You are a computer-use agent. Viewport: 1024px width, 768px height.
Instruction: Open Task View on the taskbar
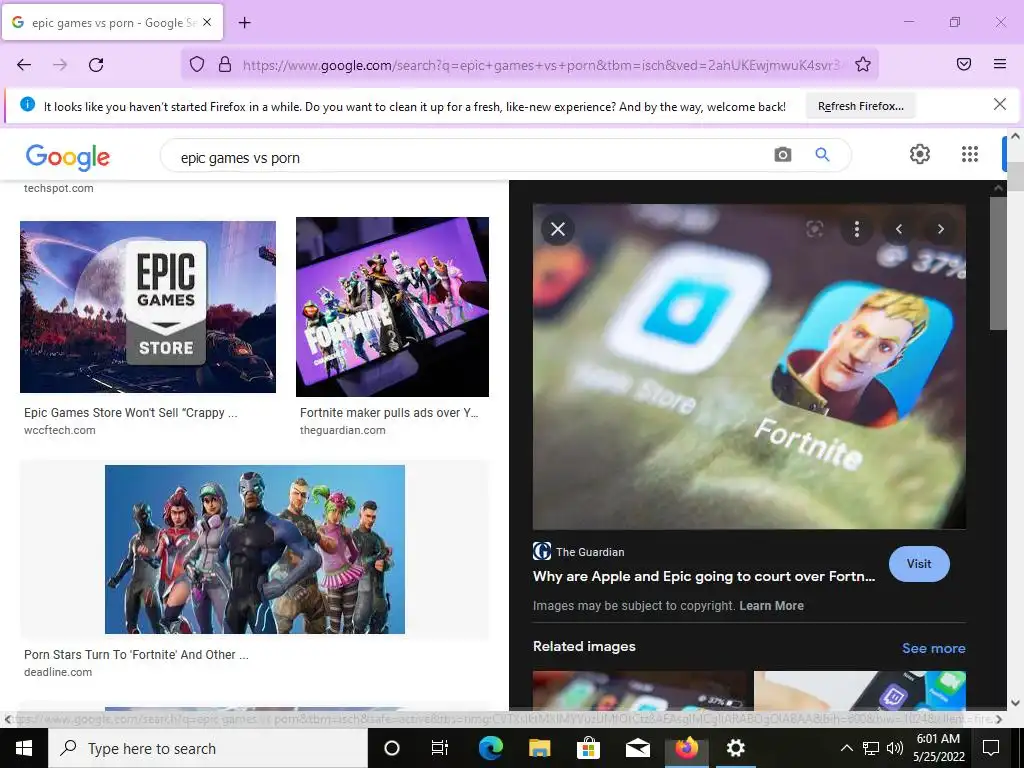[x=440, y=748]
